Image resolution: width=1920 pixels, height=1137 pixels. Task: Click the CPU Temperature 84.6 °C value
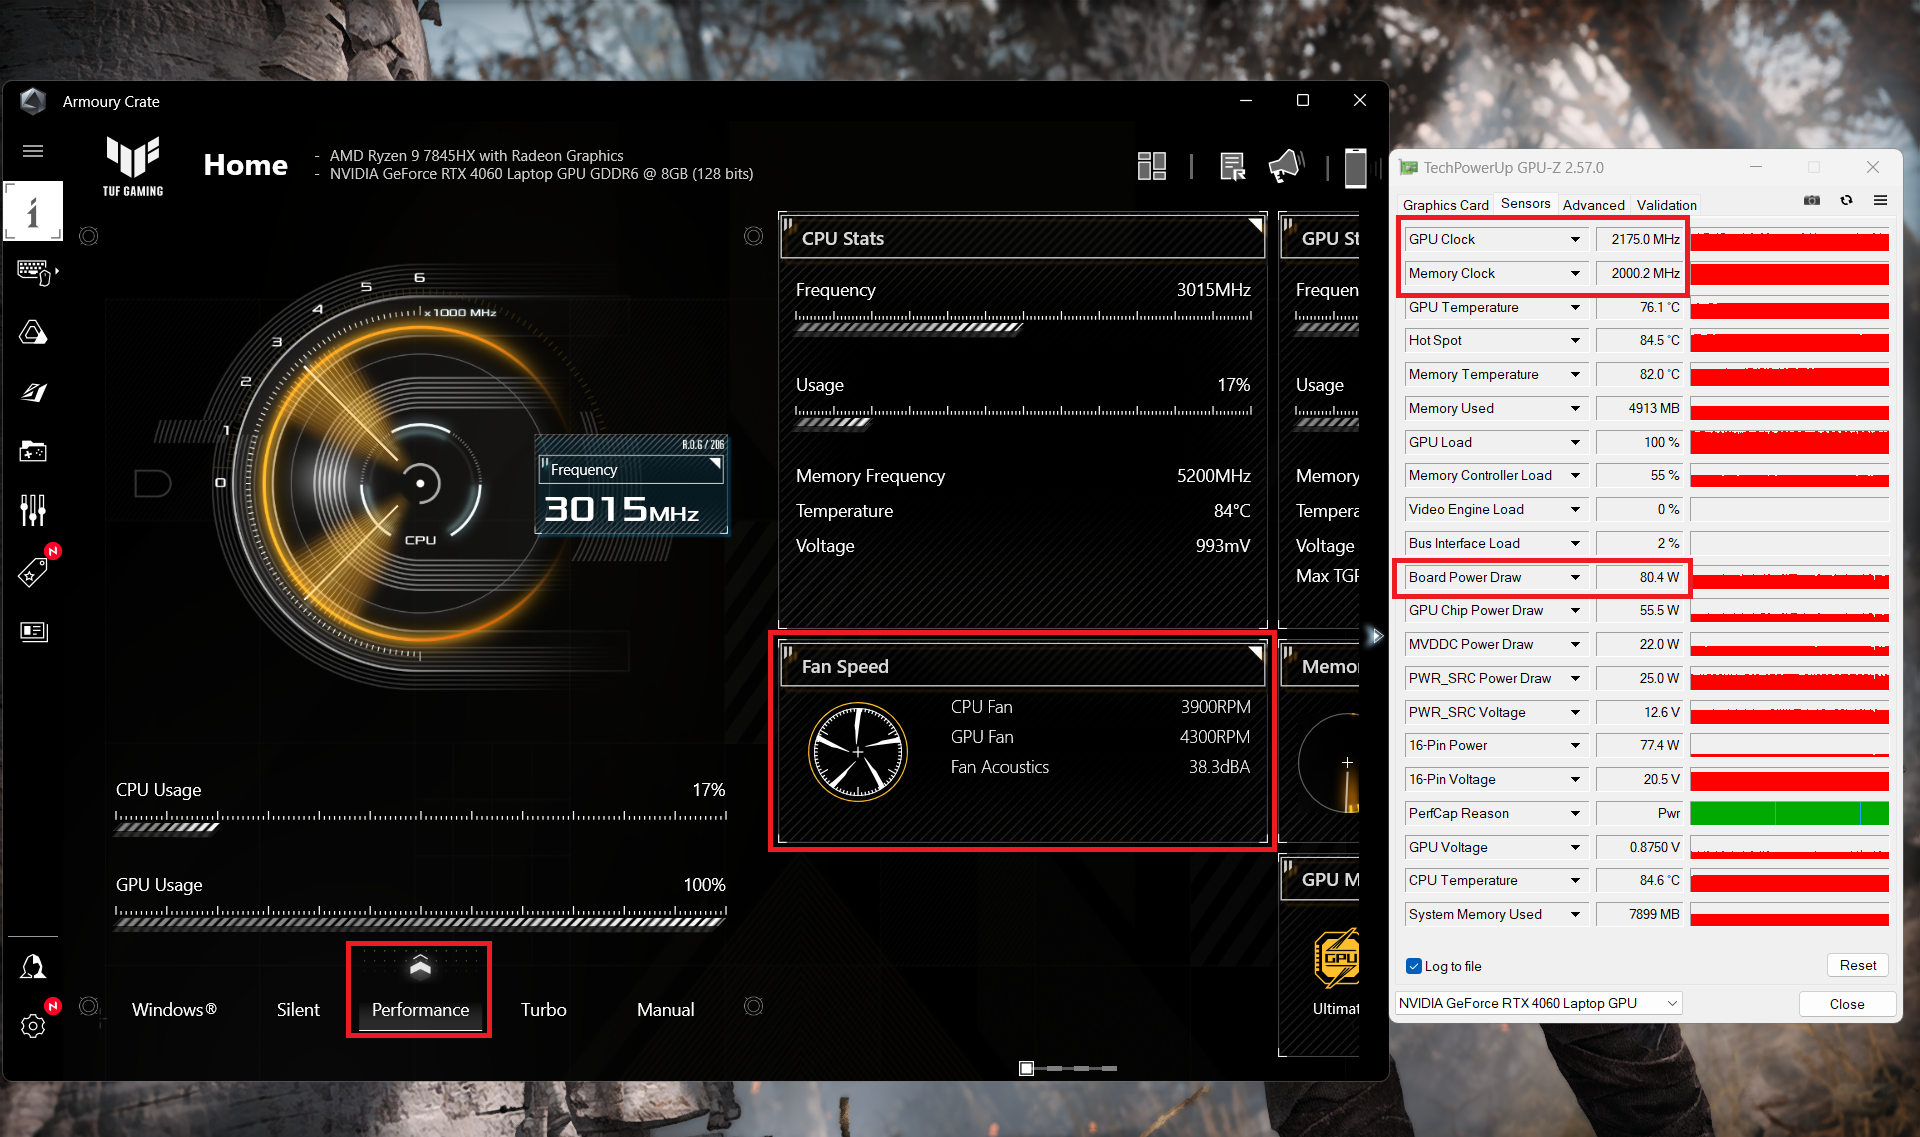(x=1640, y=881)
